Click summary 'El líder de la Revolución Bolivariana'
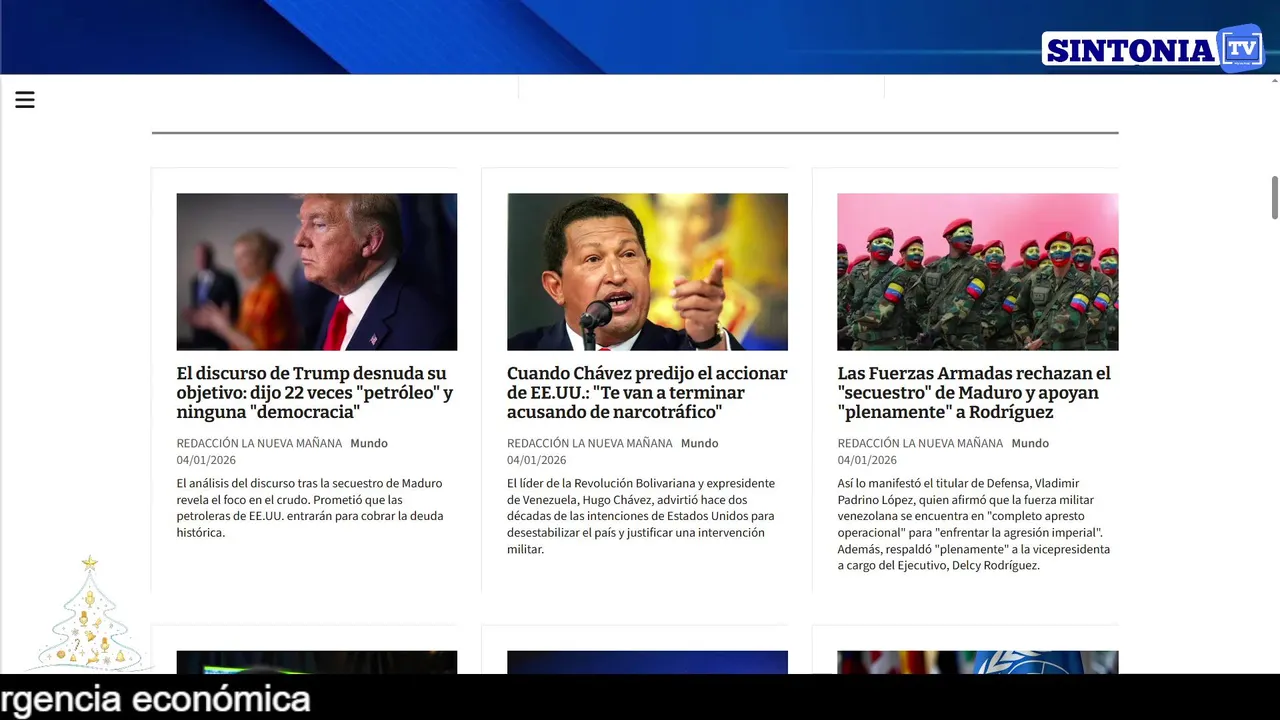The height and width of the screenshot is (720, 1280). click(641, 516)
